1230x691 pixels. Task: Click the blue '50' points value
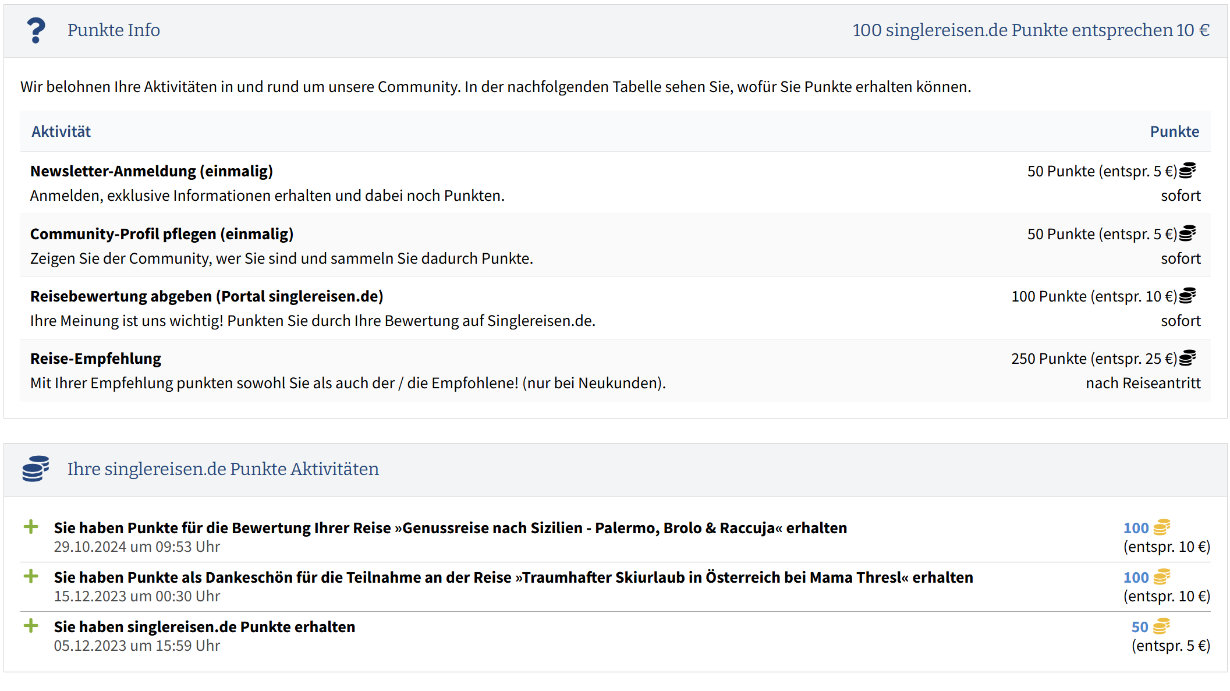click(x=1140, y=627)
